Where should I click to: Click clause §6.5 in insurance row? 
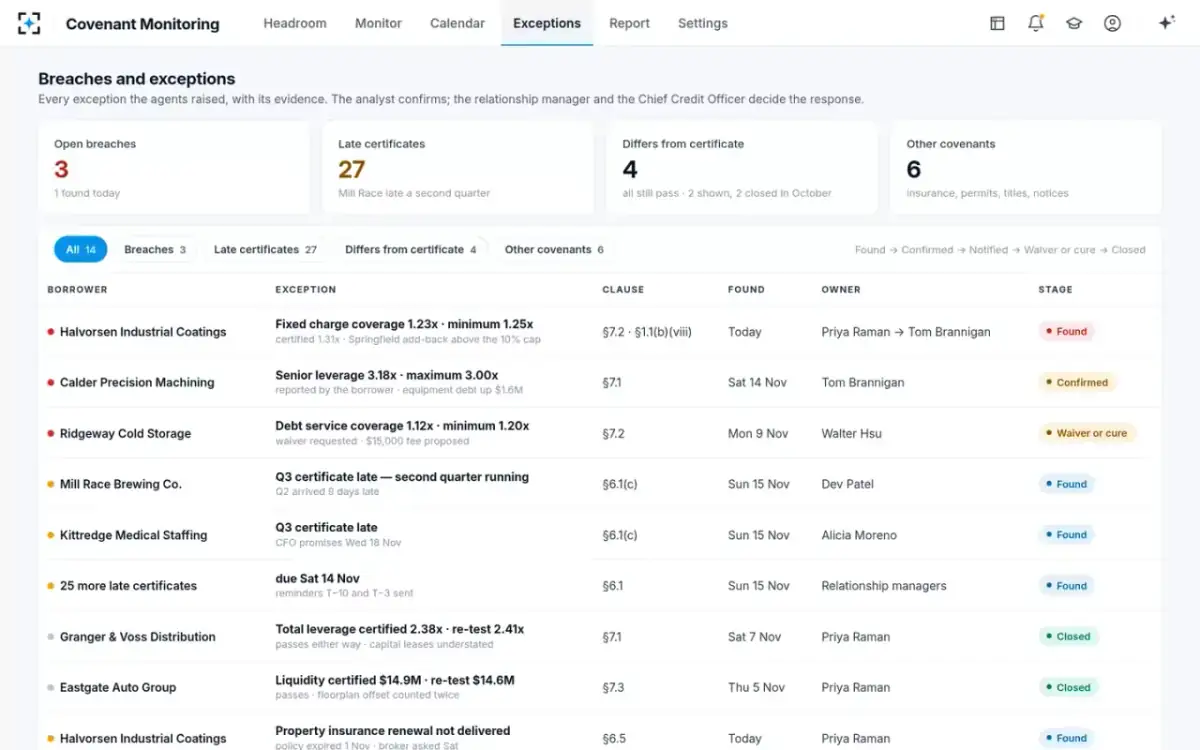pyautogui.click(x=614, y=738)
